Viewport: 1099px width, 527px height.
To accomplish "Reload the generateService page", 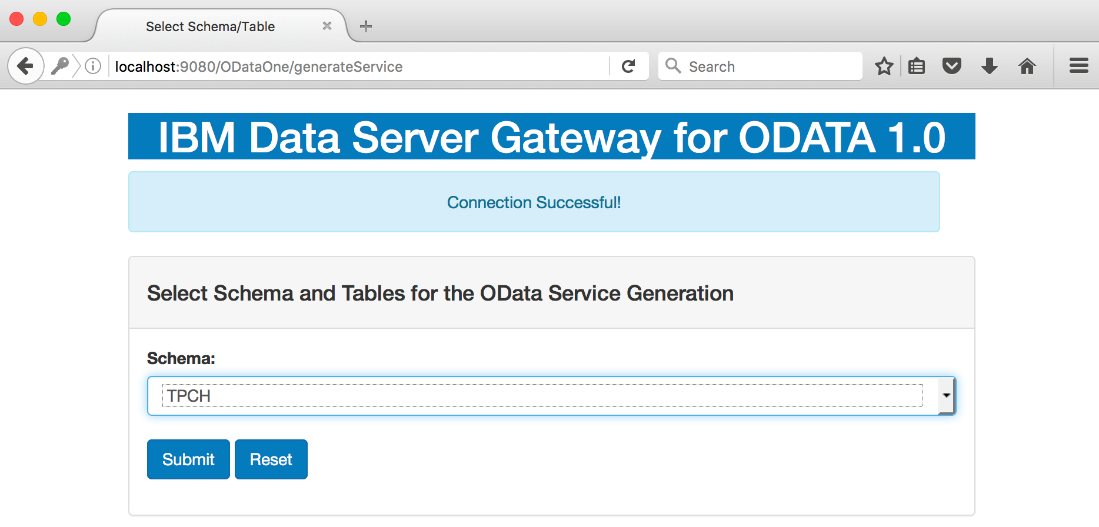I will [x=629, y=67].
